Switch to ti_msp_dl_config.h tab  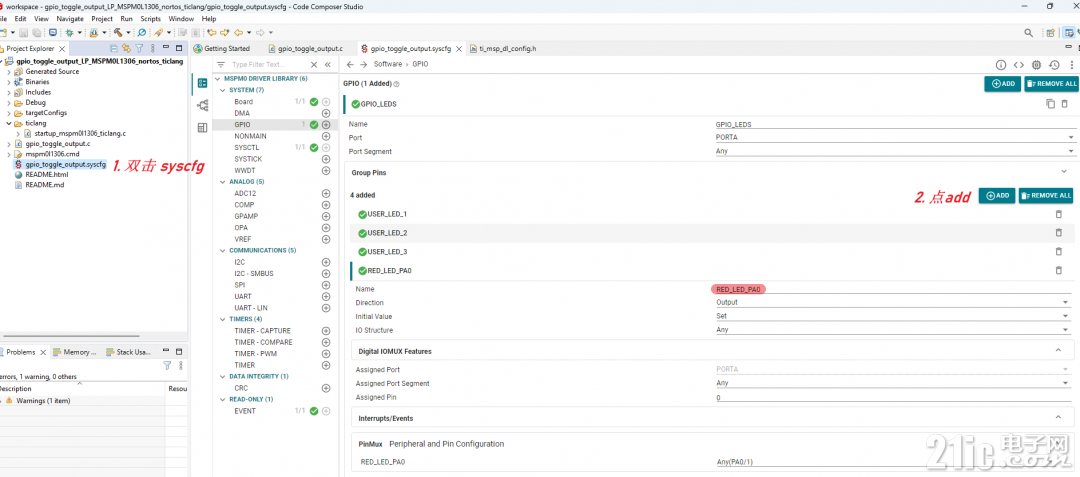[x=502, y=48]
